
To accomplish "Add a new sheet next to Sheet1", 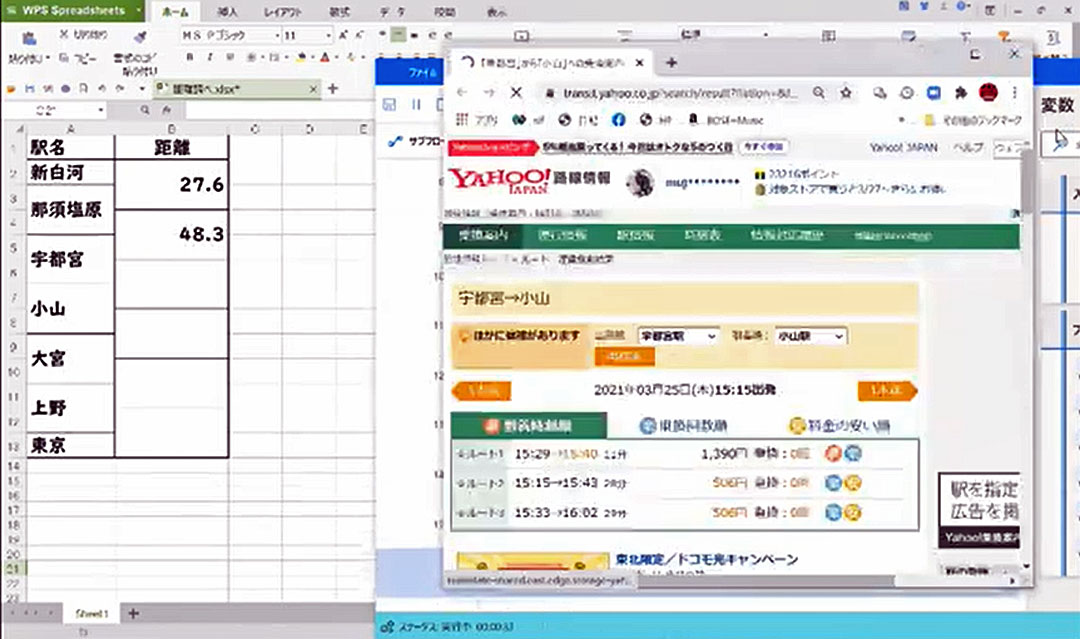I will click(134, 613).
